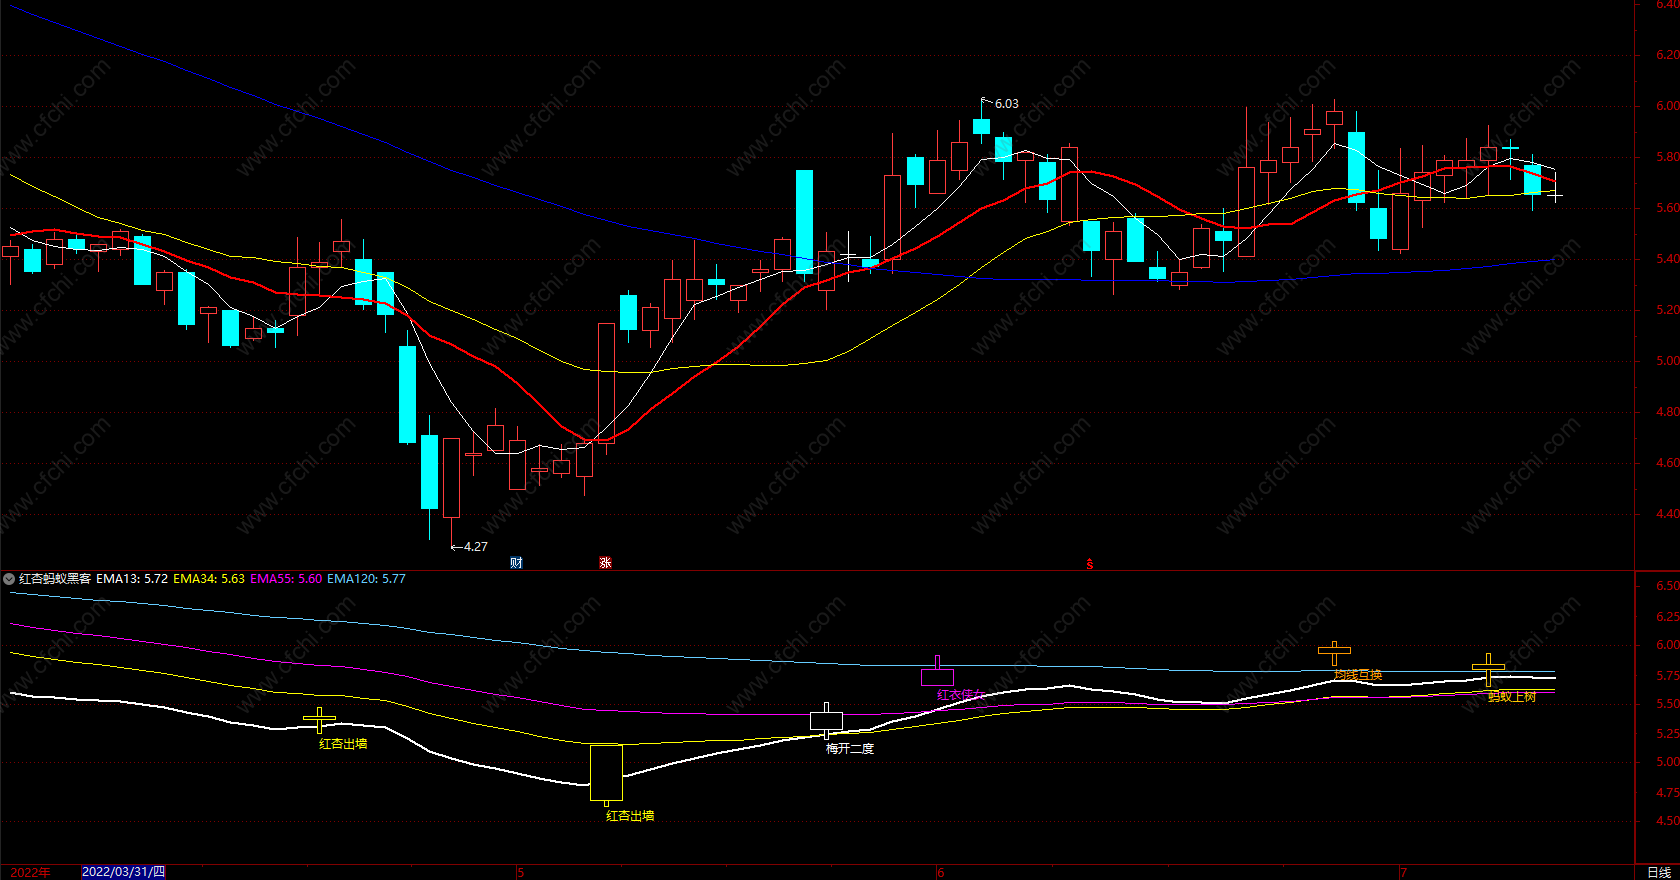Click the EMA13: 5.72 value label

132,579
